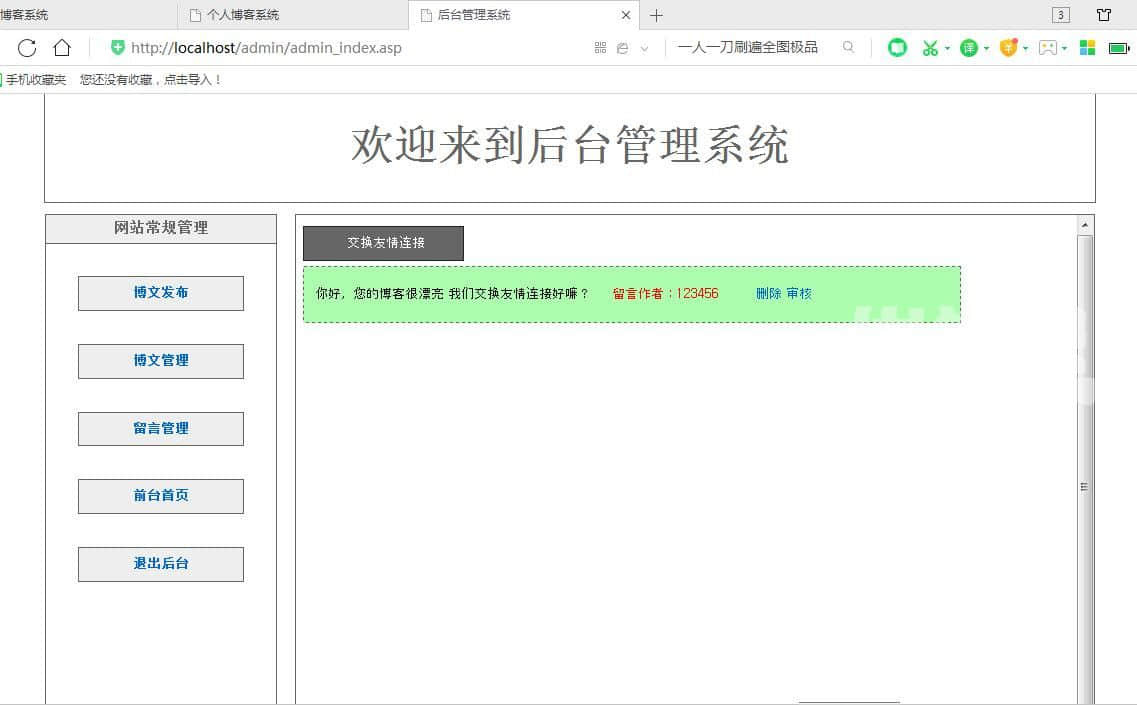Open the skin shirt icon in title bar
Screen dimensions: 1137x705
point(1104,15)
